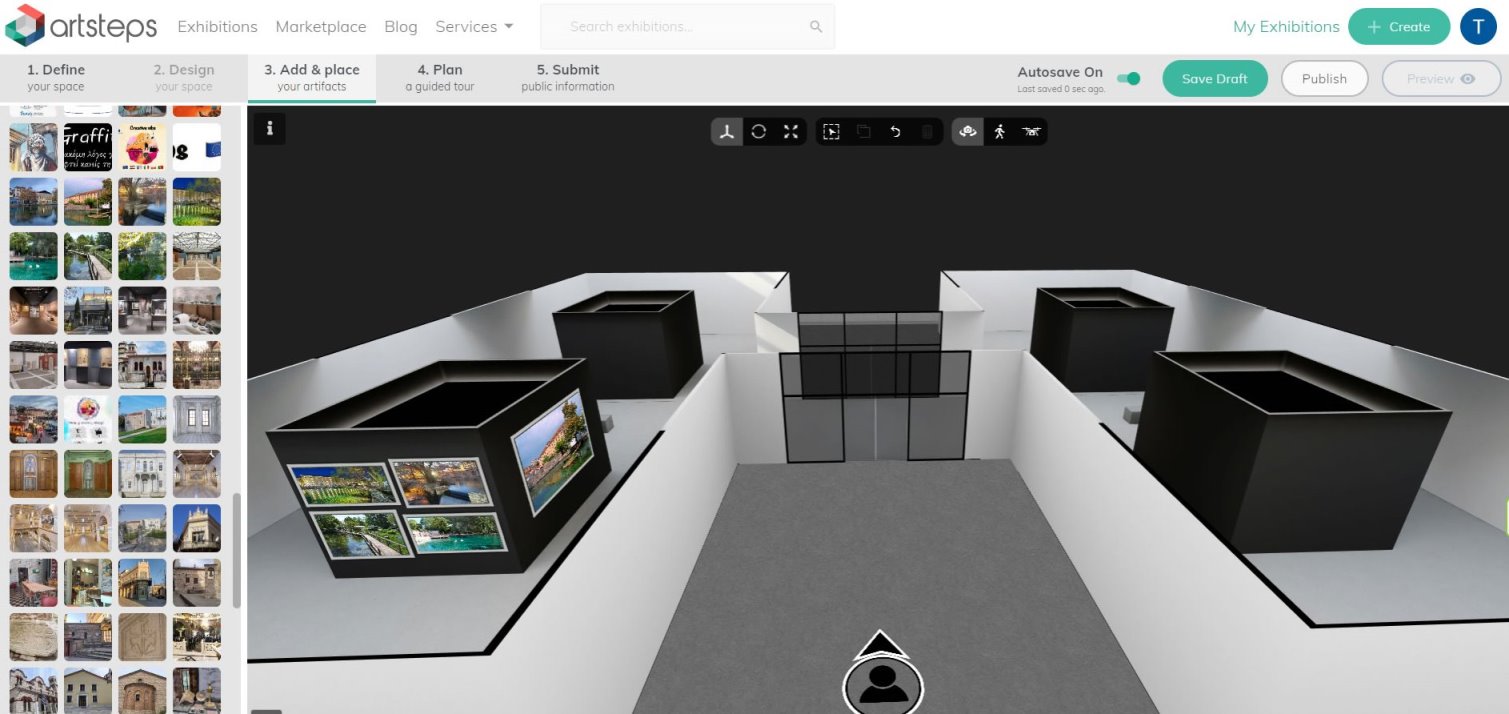Image resolution: width=1509 pixels, height=714 pixels.
Task: Expand the Services dropdown menu
Action: [474, 27]
